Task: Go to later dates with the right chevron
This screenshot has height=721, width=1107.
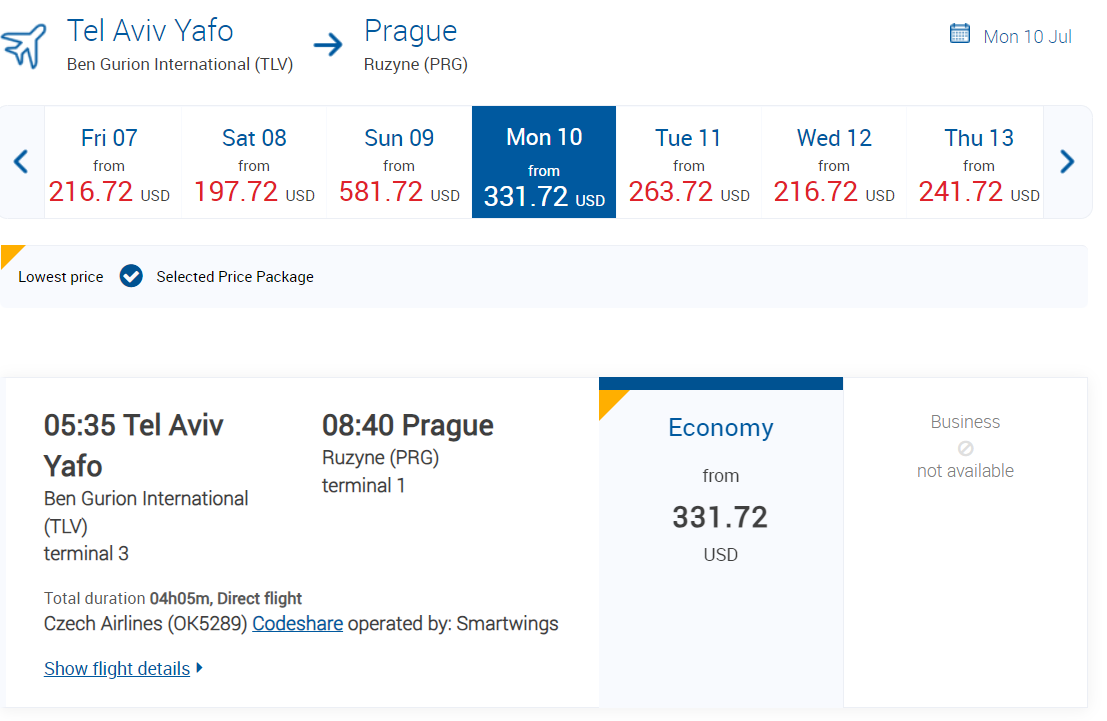Action: [1067, 161]
